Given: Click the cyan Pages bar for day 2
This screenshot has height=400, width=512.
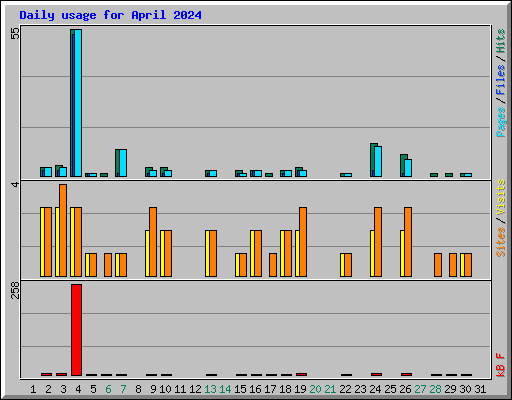Looking at the screenshot, I should (x=48, y=172).
